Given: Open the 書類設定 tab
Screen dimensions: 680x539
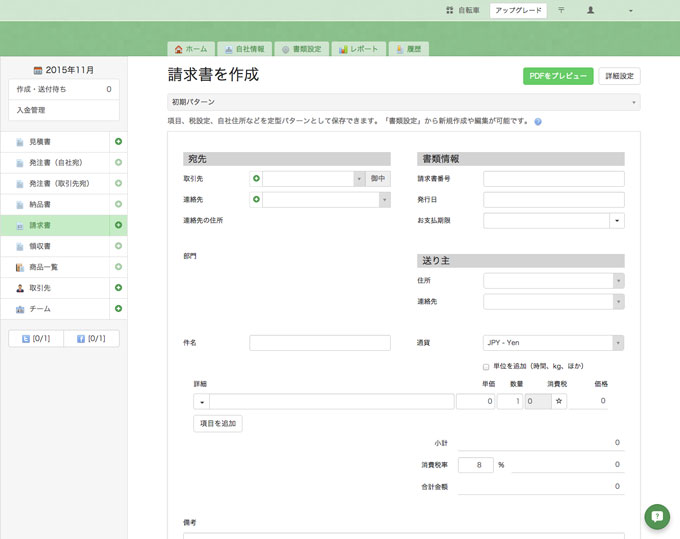Looking at the screenshot, I should pyautogui.click(x=302, y=49).
